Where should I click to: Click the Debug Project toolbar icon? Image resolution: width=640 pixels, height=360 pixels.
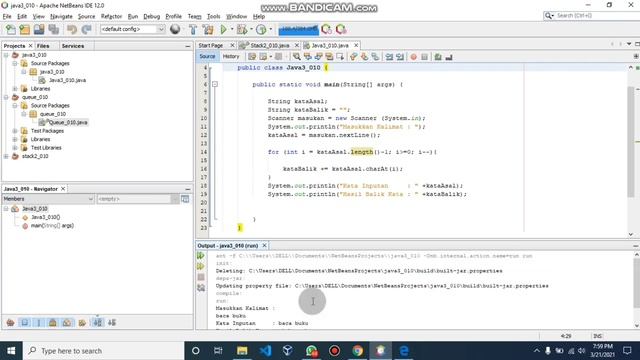(x=242, y=29)
